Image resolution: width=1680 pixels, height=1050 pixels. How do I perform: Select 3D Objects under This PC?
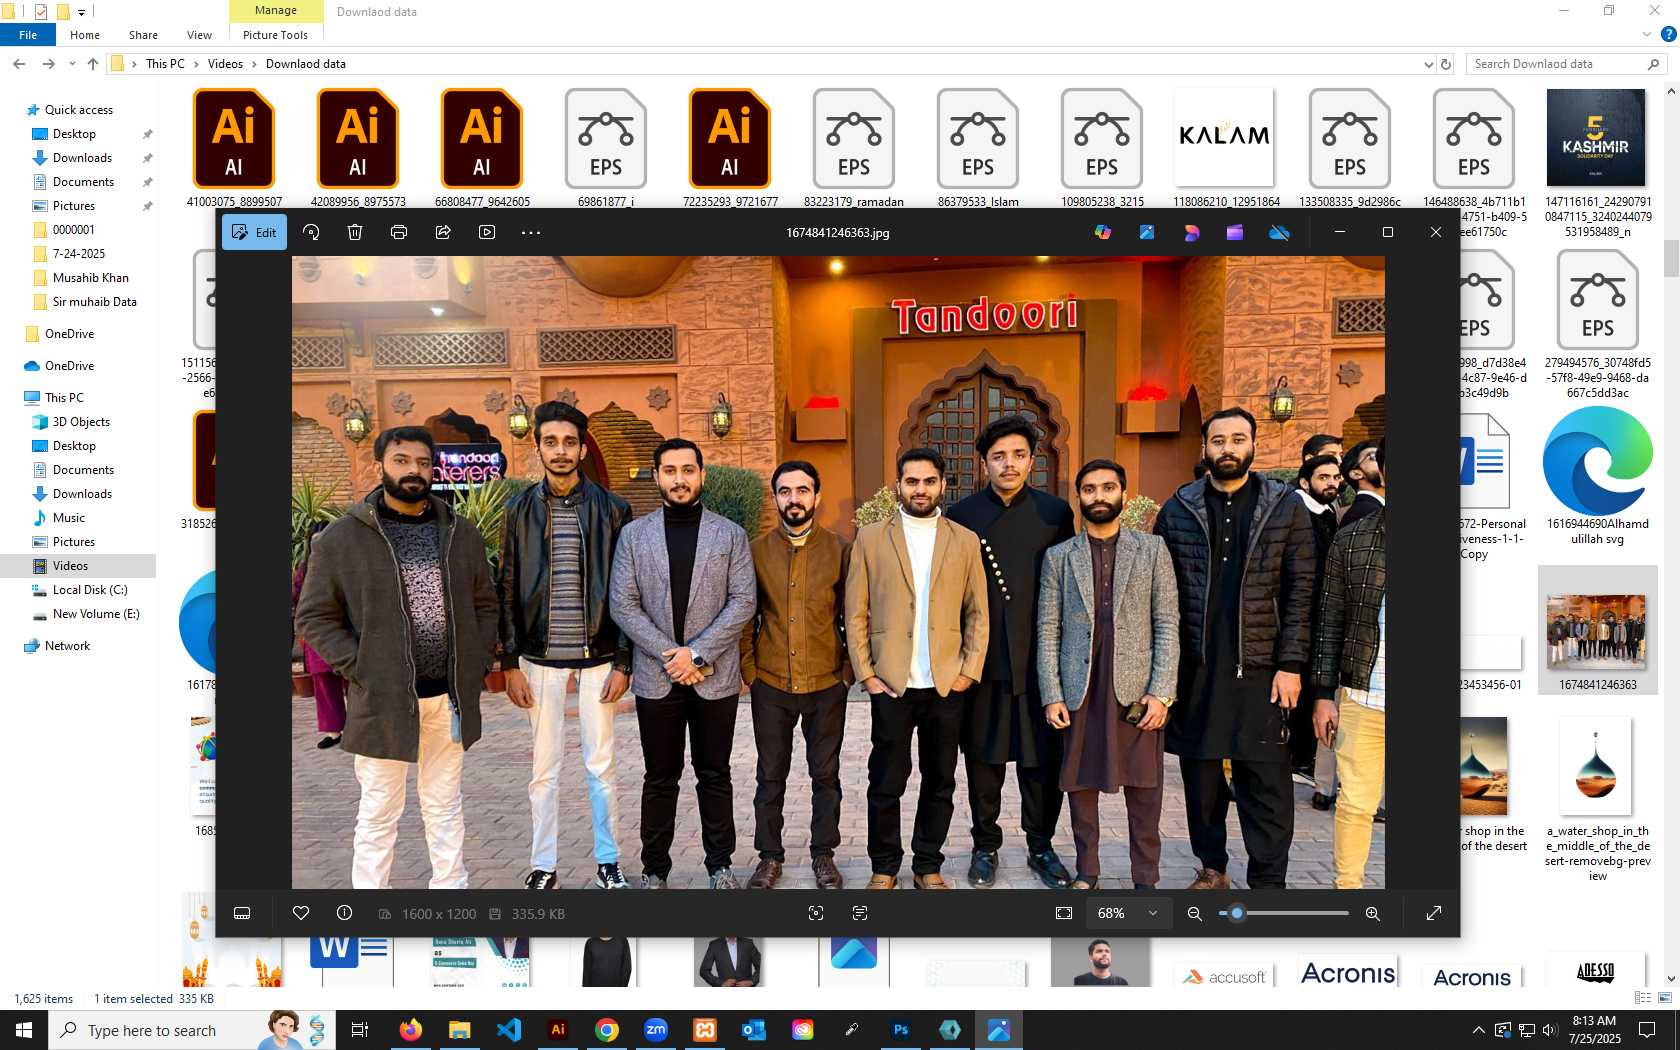(x=81, y=422)
